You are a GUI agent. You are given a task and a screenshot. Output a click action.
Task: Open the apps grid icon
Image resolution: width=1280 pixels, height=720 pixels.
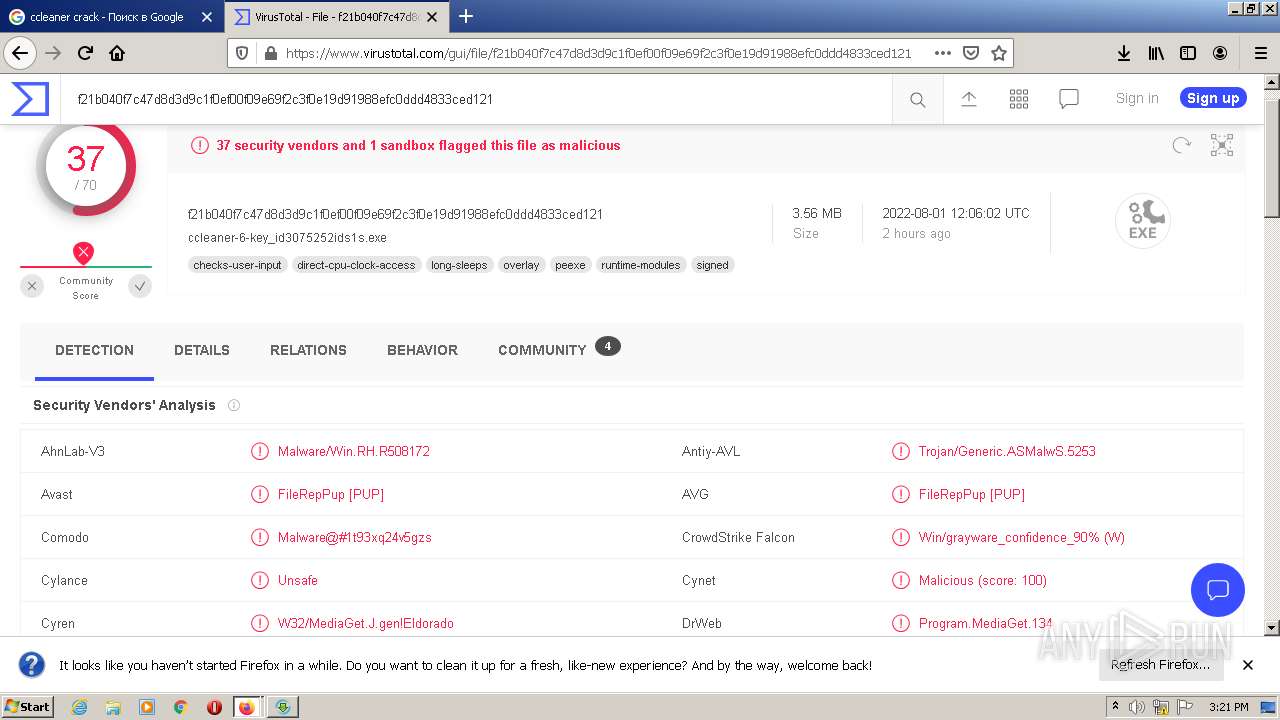pos(1019,98)
